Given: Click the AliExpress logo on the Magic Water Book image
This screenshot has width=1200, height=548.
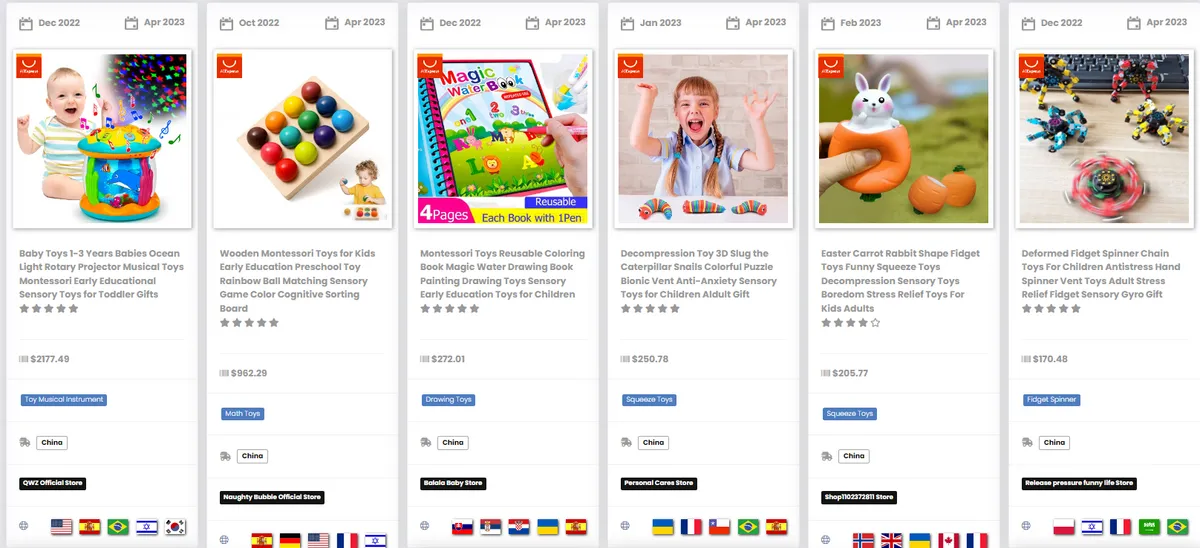Looking at the screenshot, I should point(430,66).
